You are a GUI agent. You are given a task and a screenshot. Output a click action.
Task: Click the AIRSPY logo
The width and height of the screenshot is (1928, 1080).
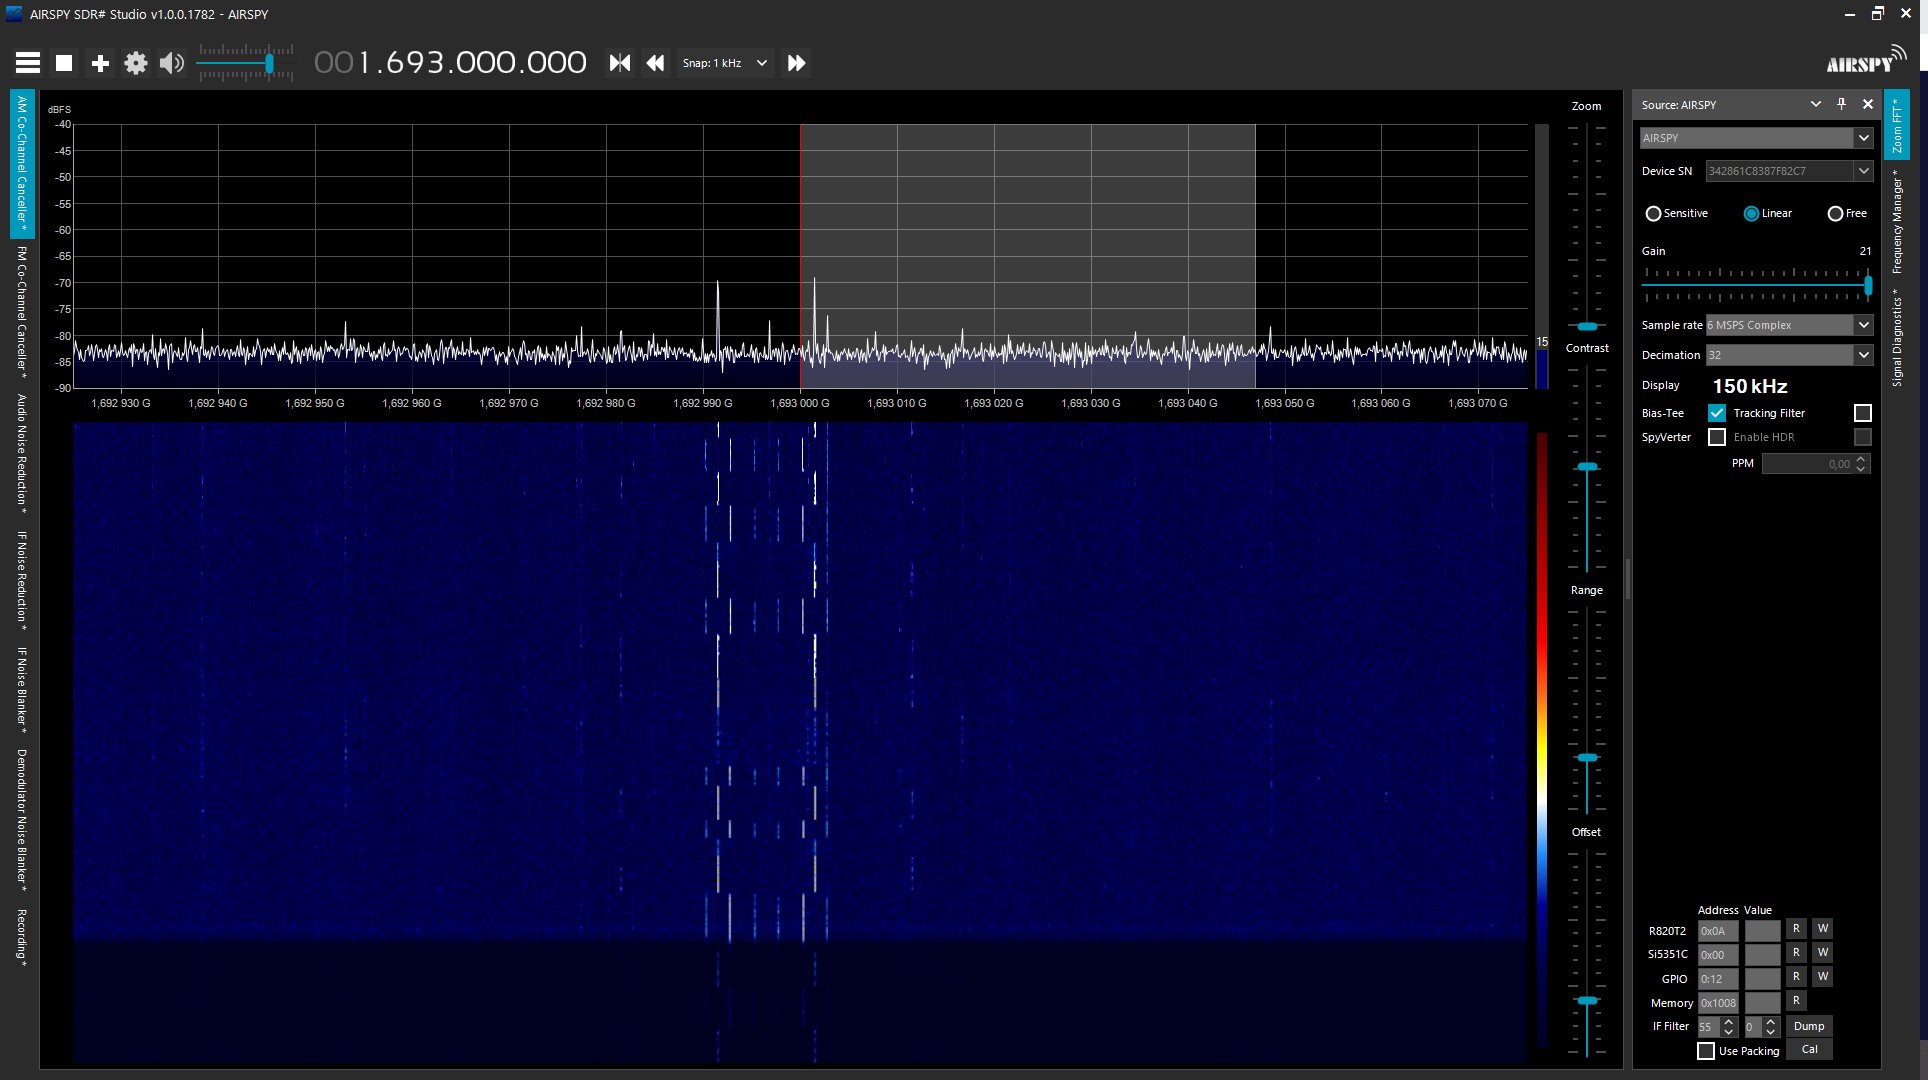coord(1866,60)
